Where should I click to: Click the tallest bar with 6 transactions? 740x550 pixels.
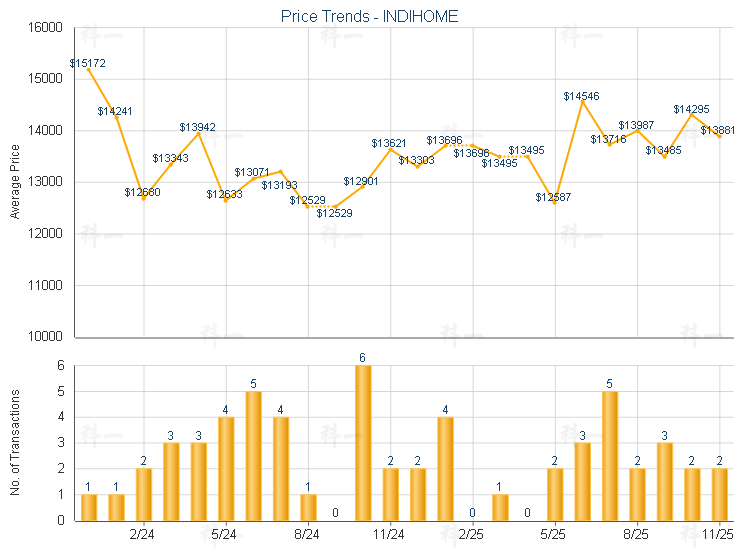363,442
